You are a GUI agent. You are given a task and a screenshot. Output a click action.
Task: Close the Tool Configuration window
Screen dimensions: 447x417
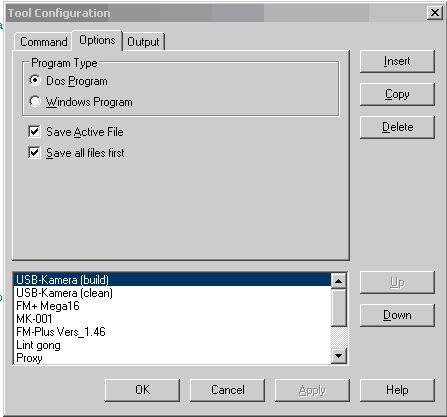pos(435,13)
